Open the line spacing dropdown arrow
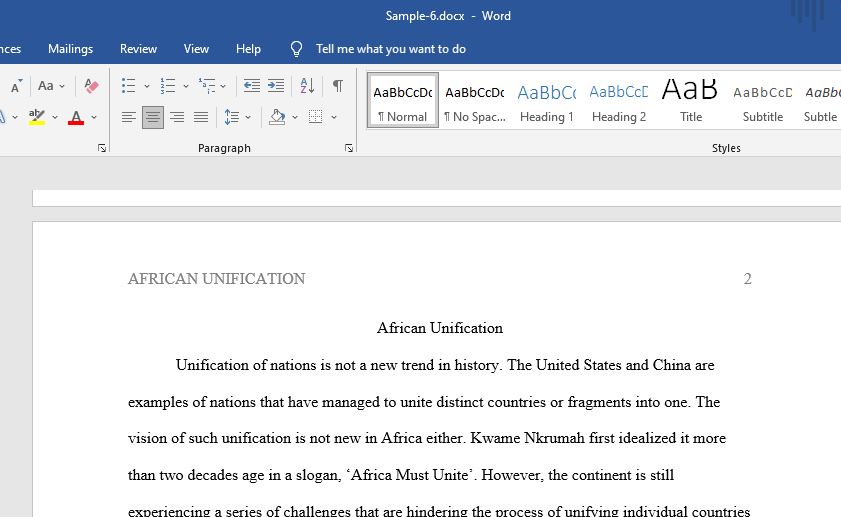This screenshot has width=841, height=517. tap(248, 117)
